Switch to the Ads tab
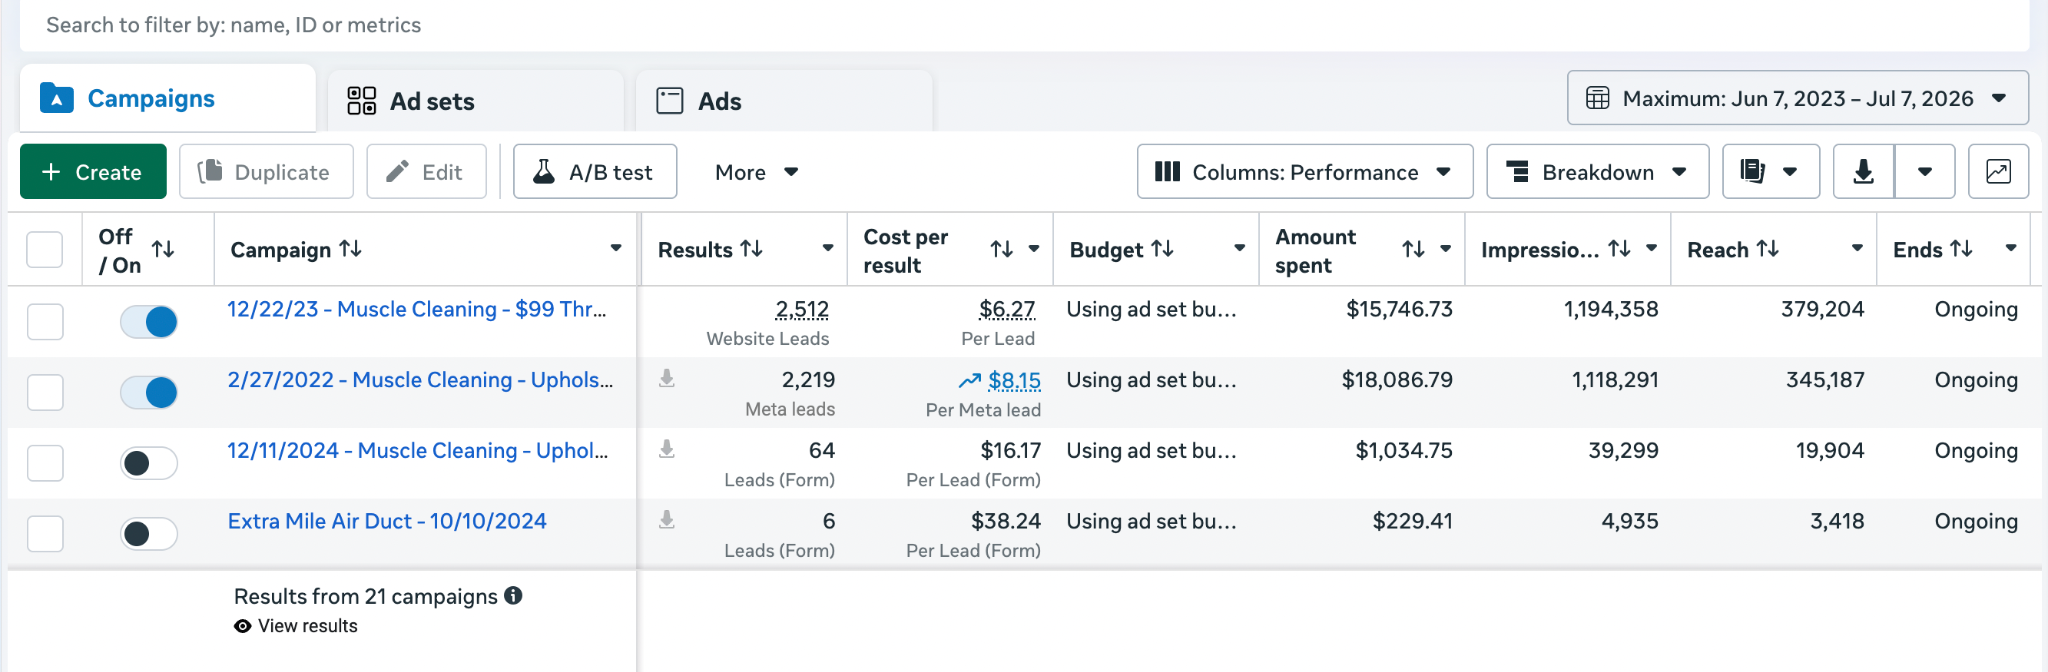 tap(784, 101)
